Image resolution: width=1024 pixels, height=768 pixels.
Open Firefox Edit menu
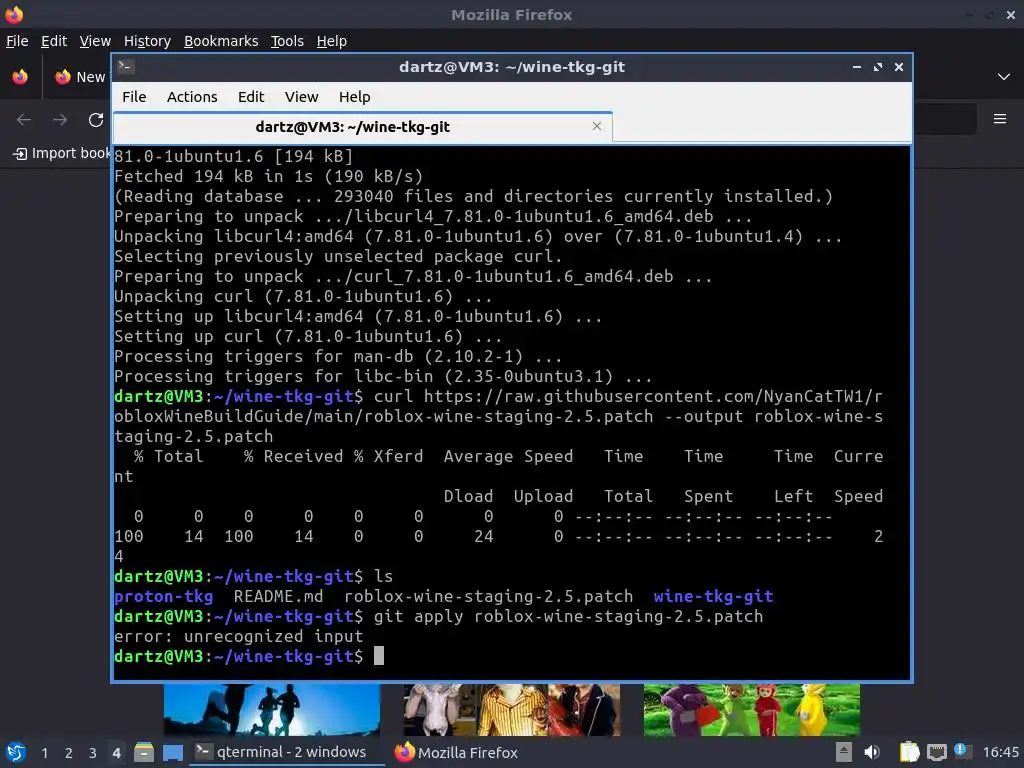tap(54, 41)
